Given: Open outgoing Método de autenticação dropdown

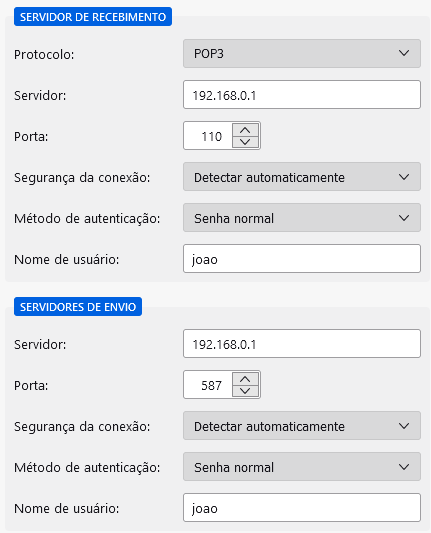Looking at the screenshot, I should coord(301,467).
